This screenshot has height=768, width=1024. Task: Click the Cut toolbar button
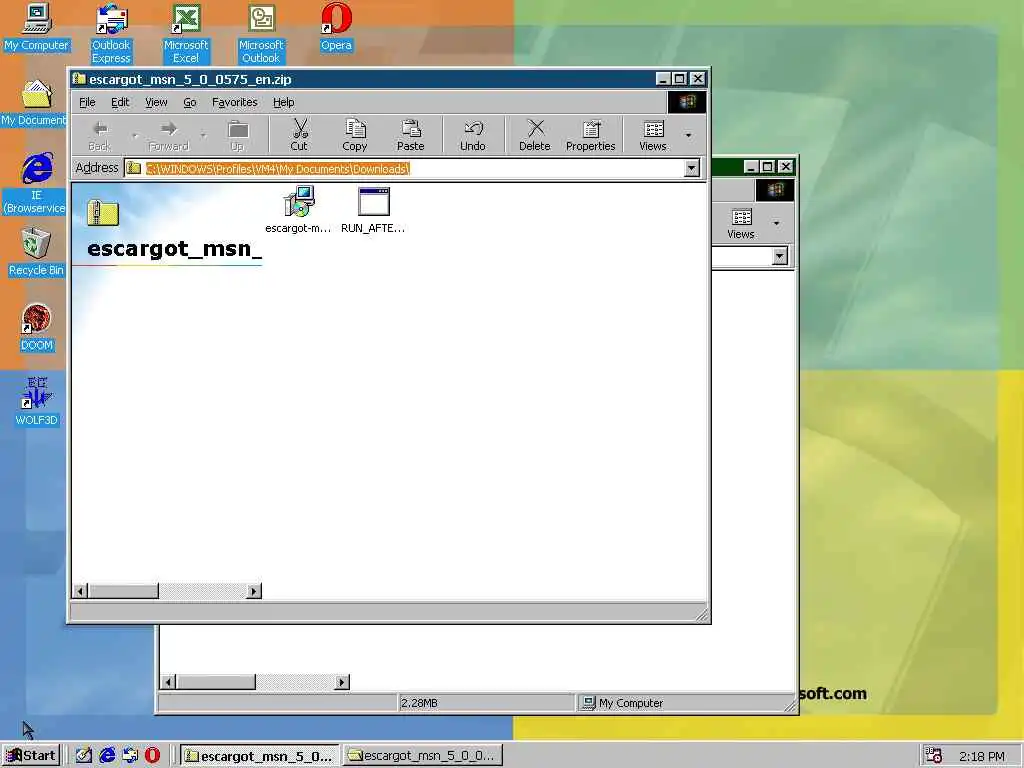[x=299, y=135]
